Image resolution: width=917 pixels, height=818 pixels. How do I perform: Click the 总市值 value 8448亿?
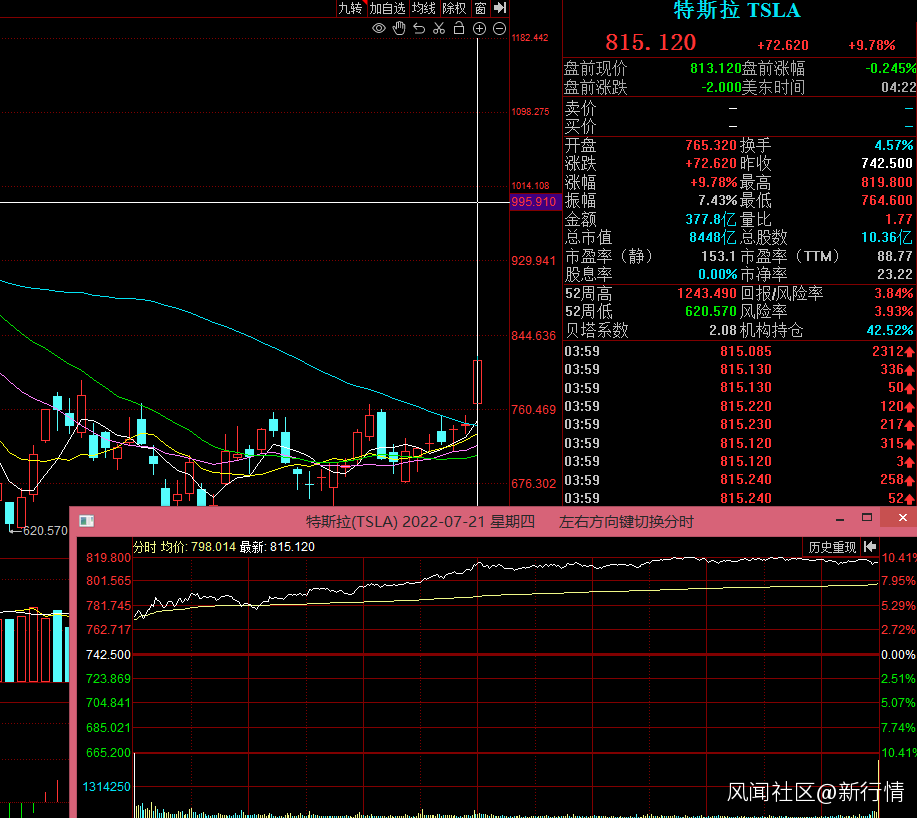(713, 237)
